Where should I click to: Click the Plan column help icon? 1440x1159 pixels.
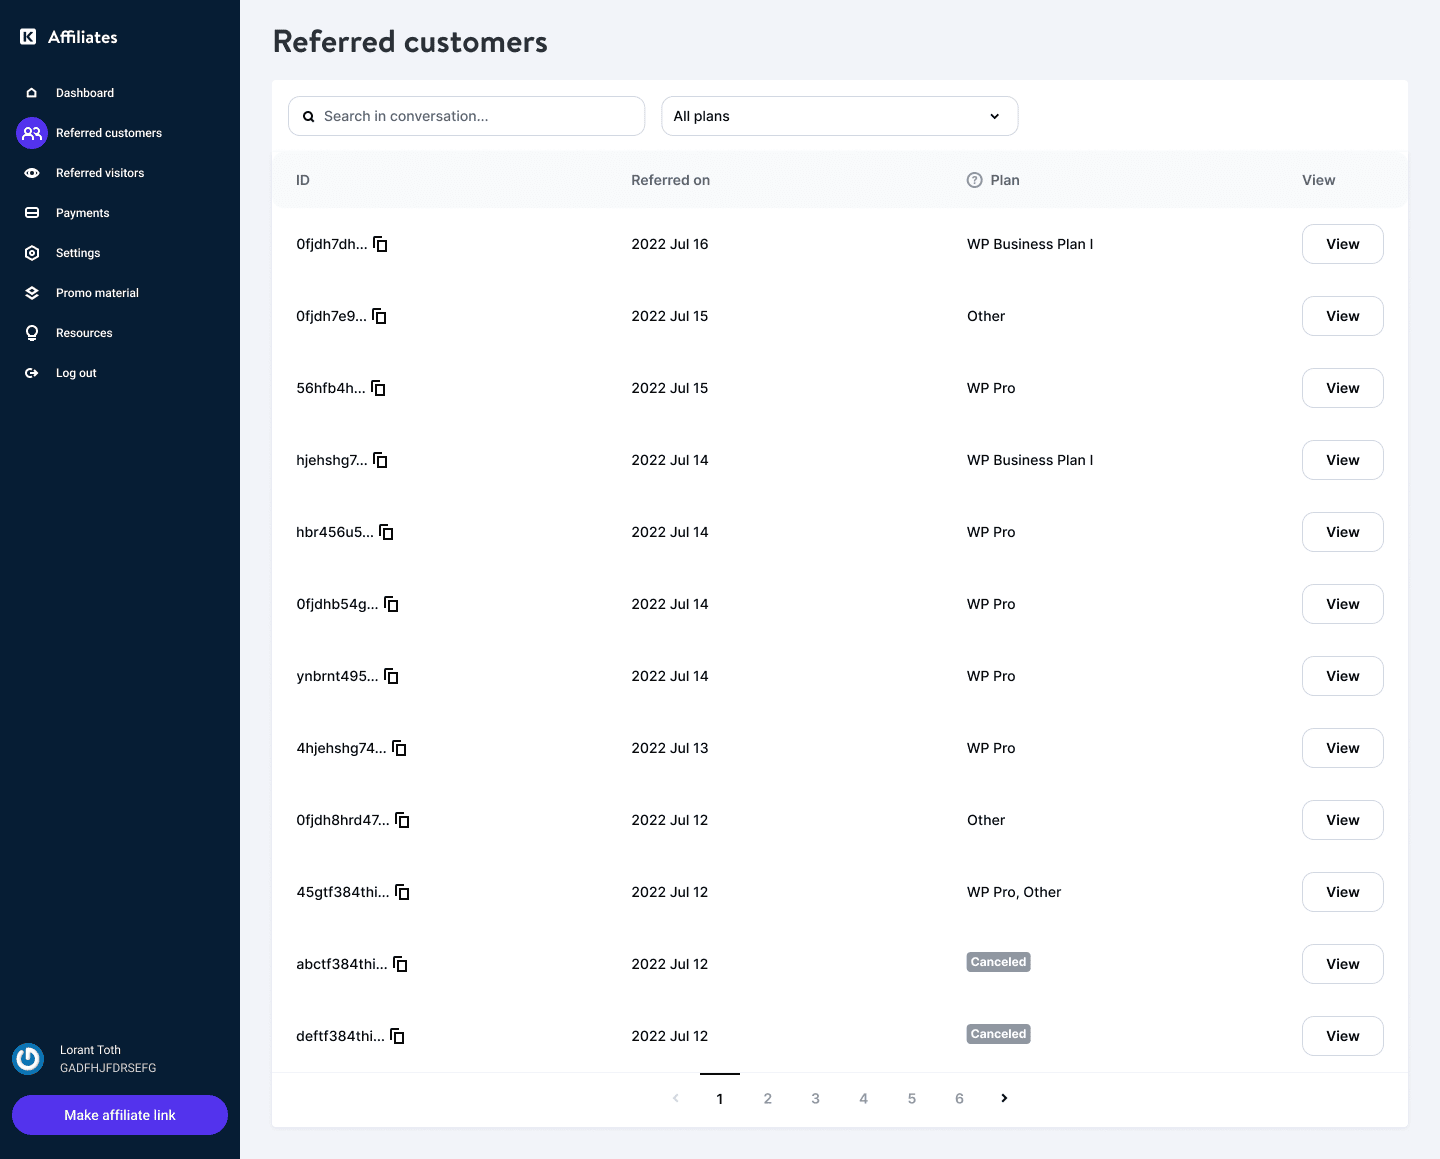tap(974, 180)
